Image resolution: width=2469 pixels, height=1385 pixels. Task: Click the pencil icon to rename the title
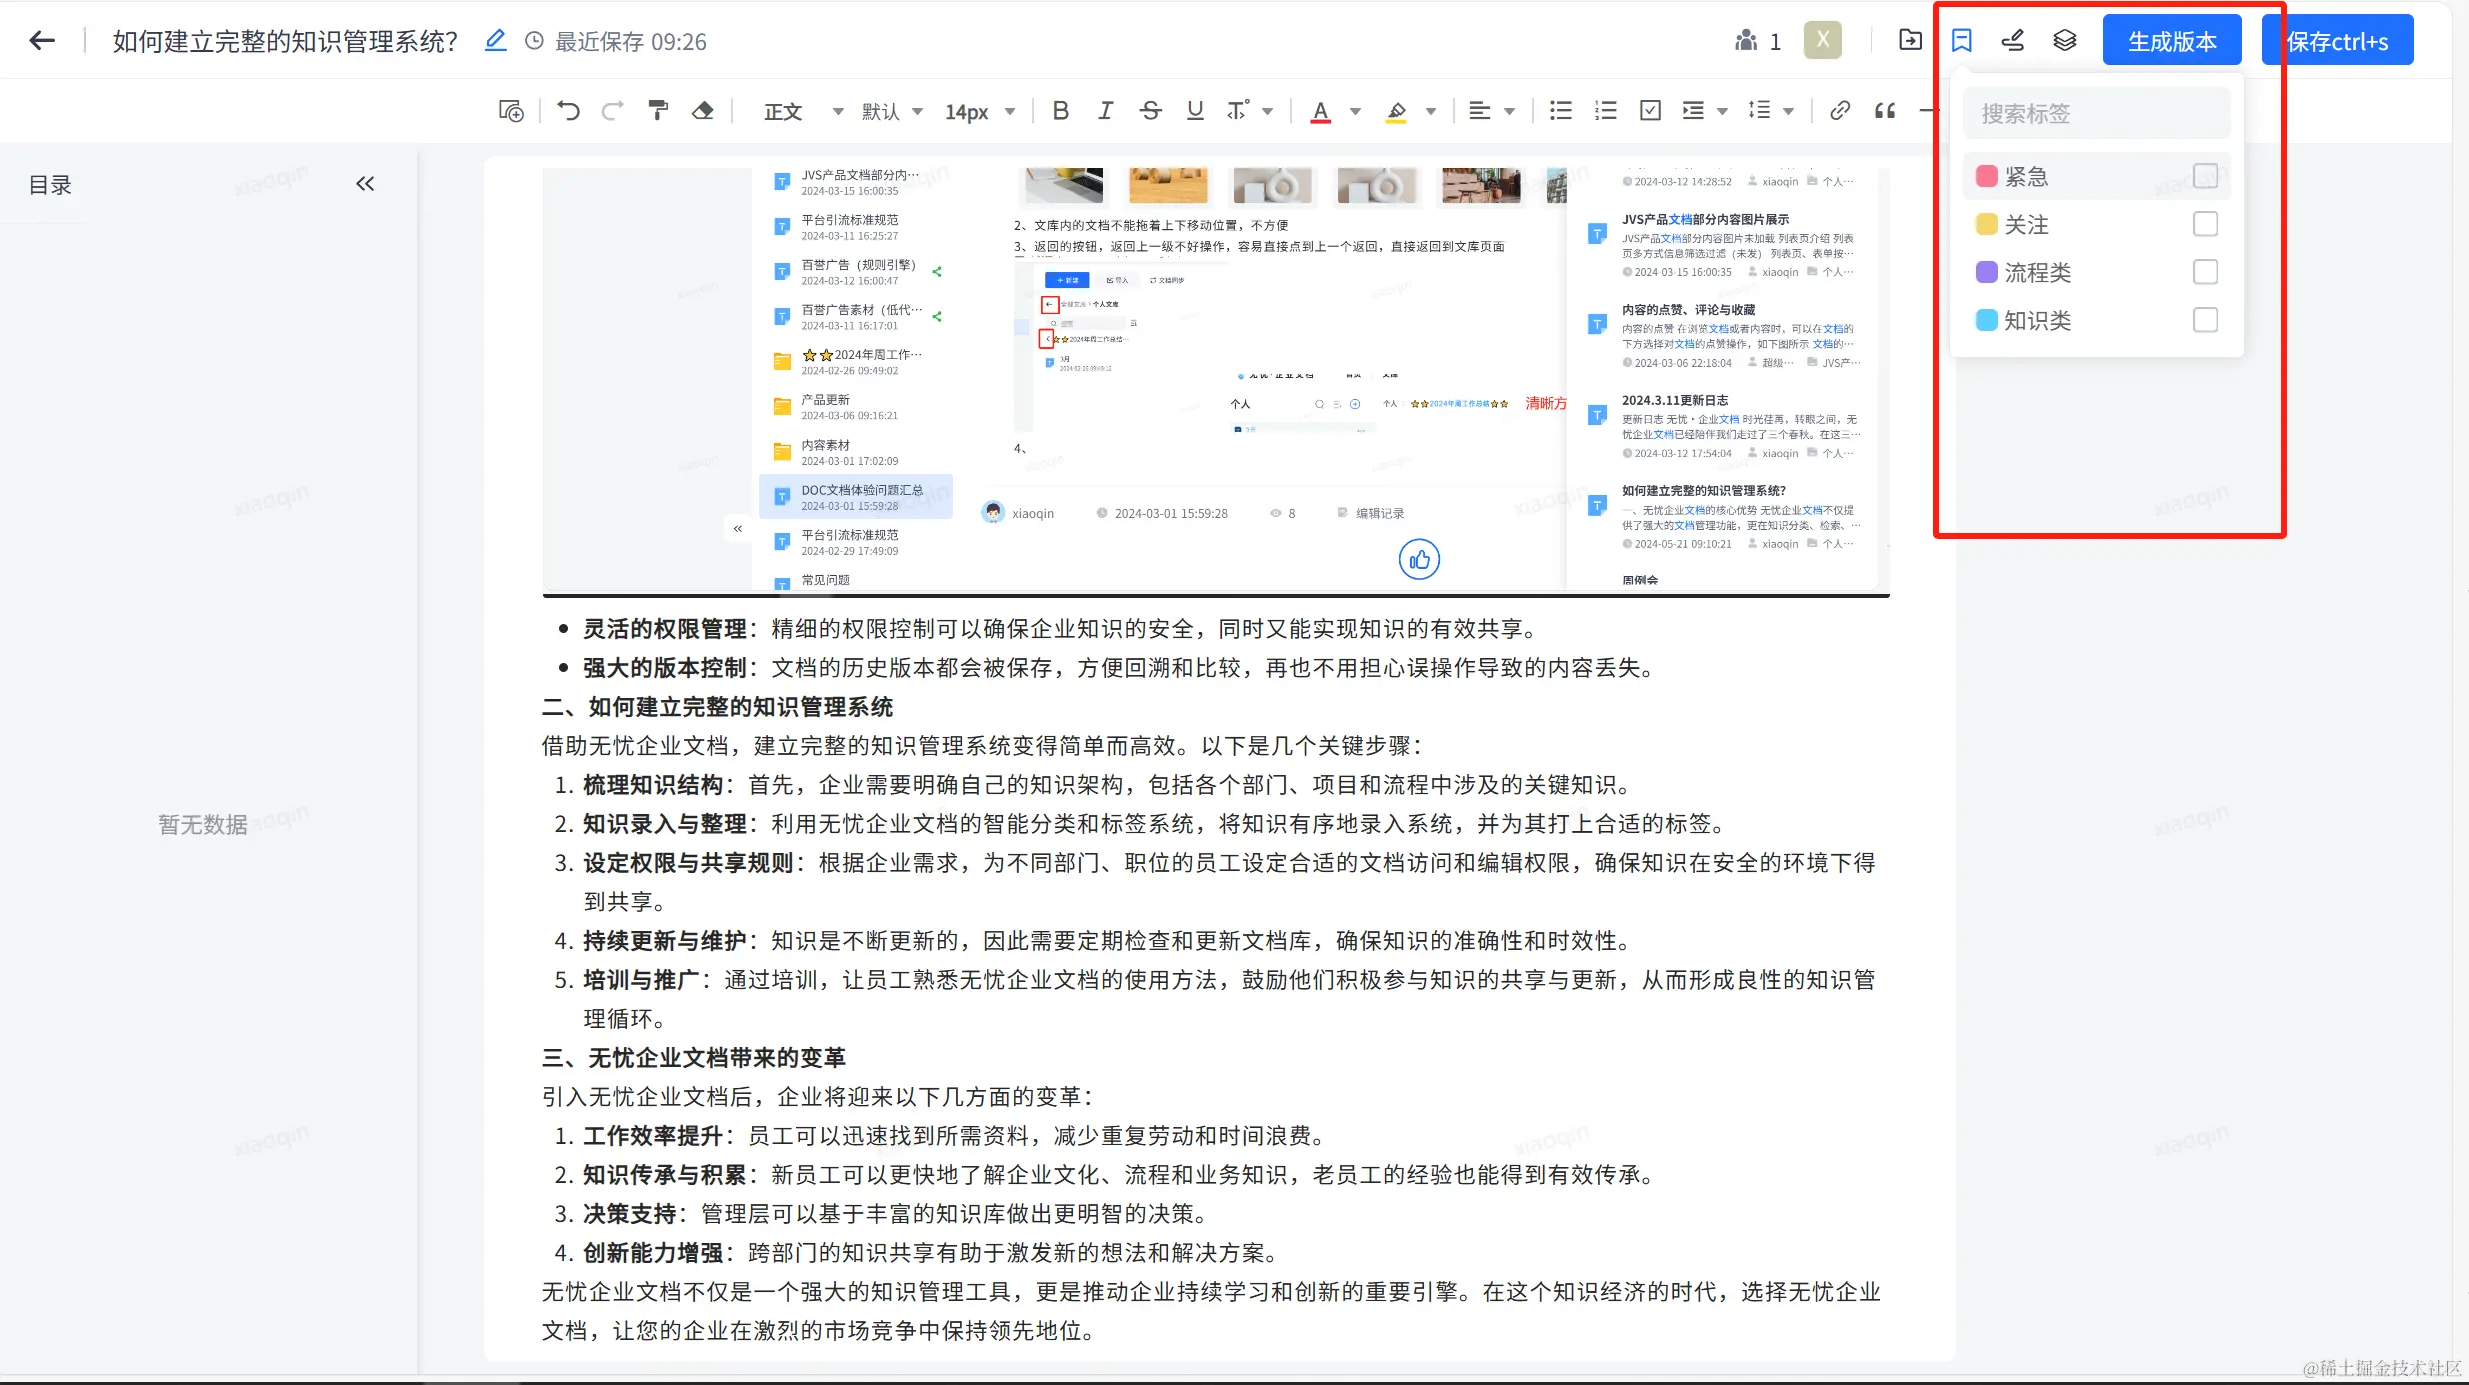coord(495,41)
